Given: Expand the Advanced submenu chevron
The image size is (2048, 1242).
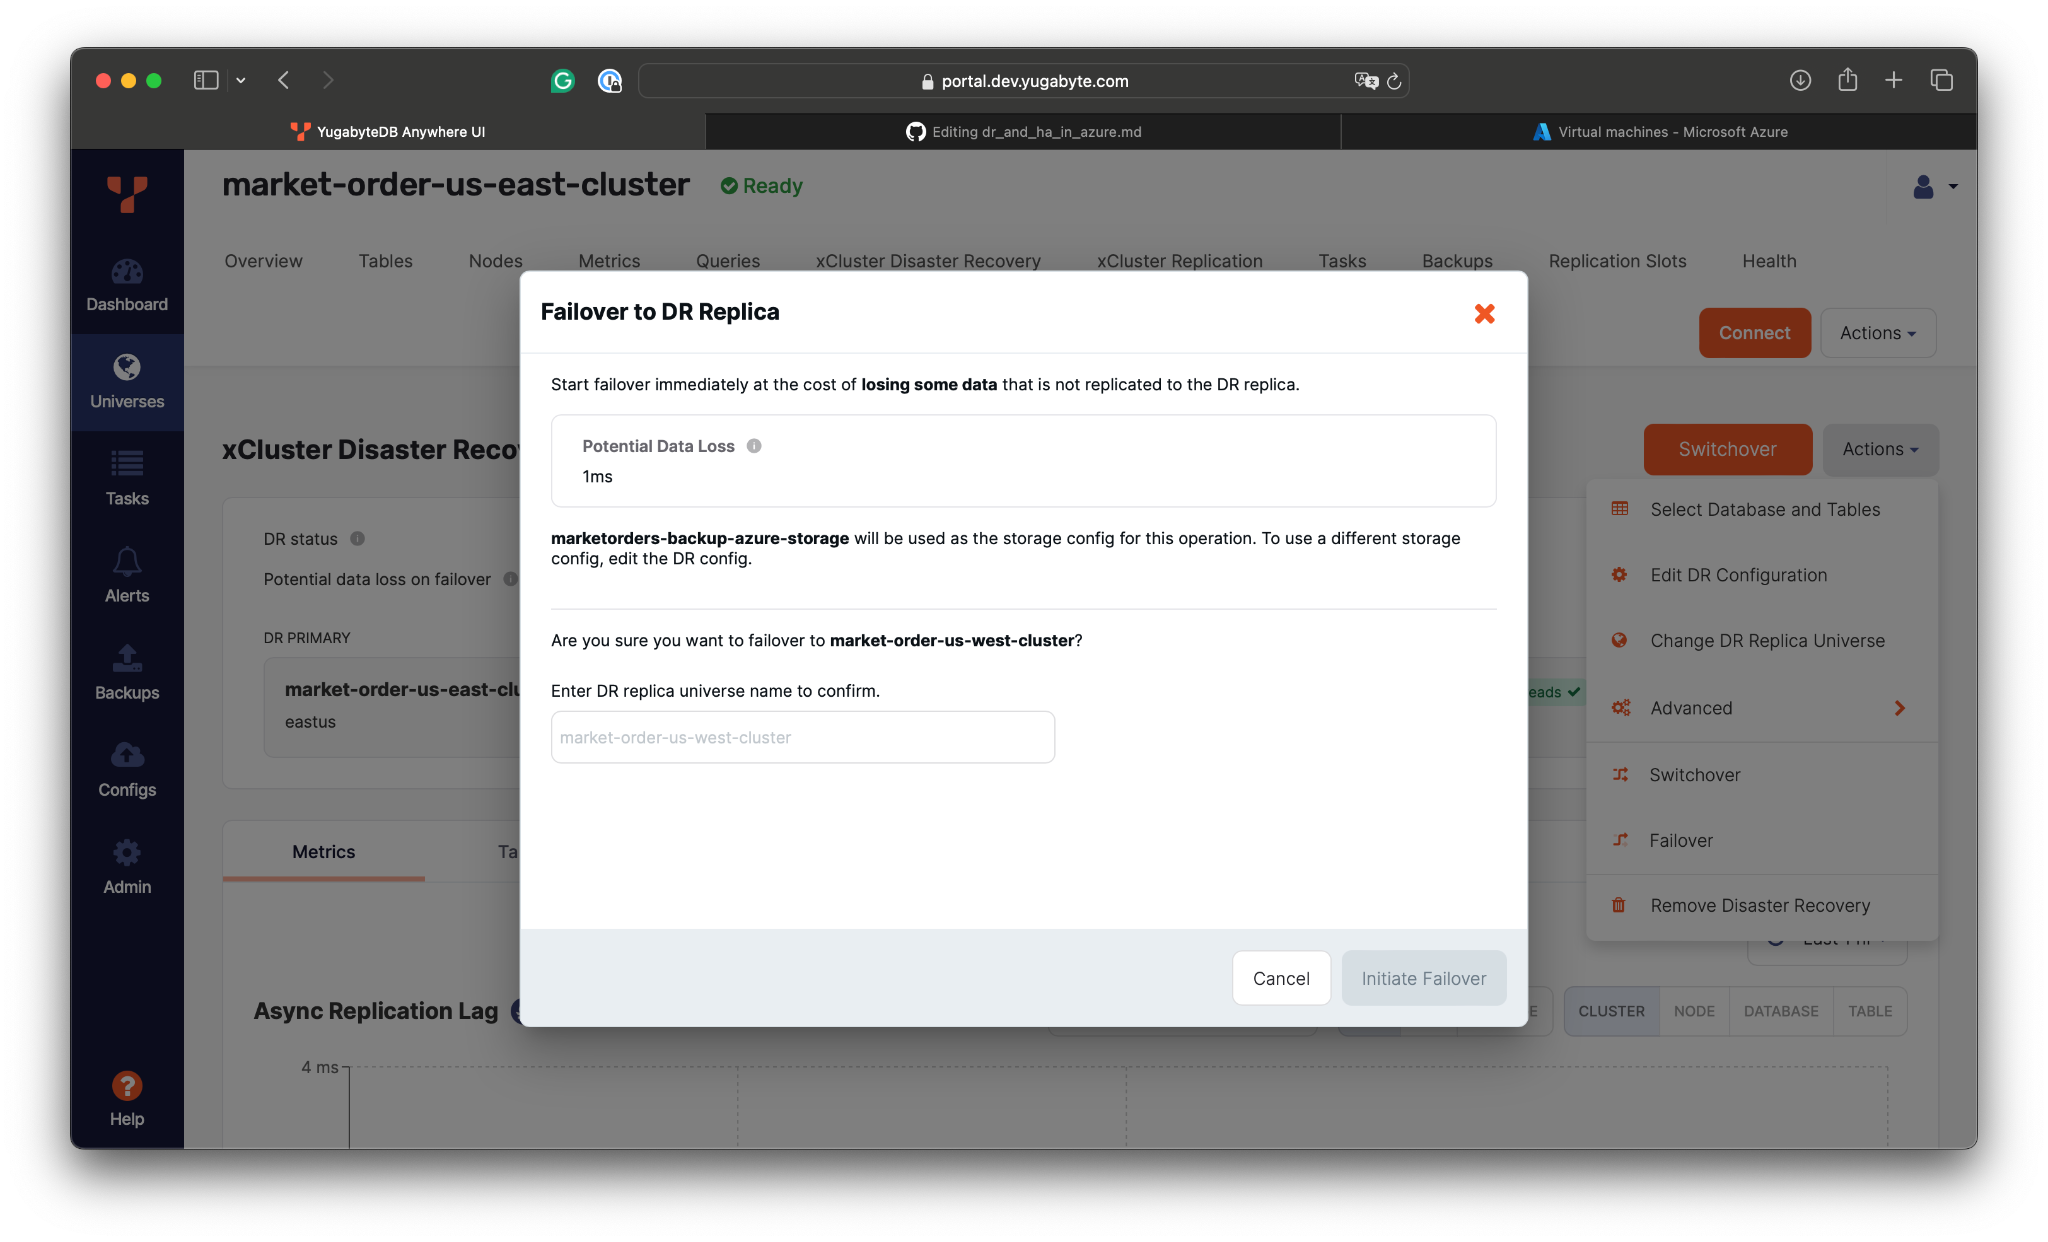Looking at the screenshot, I should (1899, 708).
